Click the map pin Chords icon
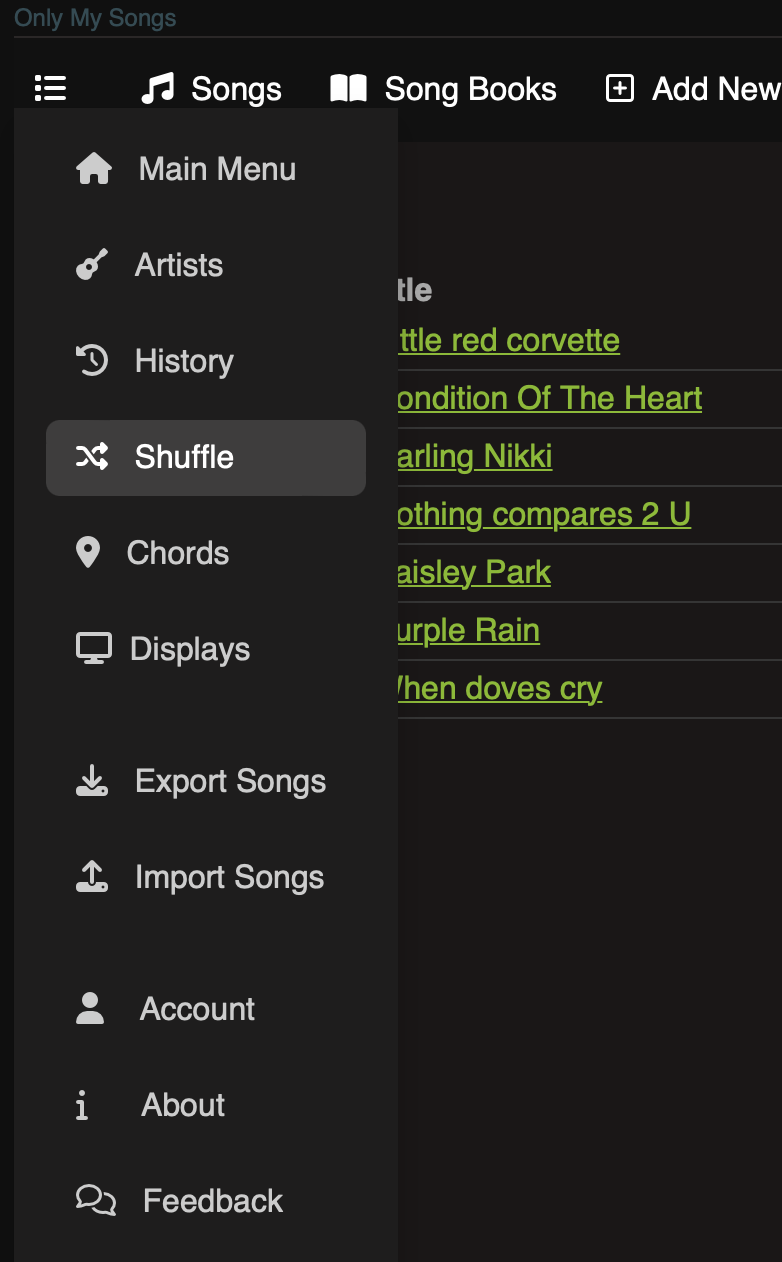The height and width of the screenshot is (1262, 782). (88, 553)
